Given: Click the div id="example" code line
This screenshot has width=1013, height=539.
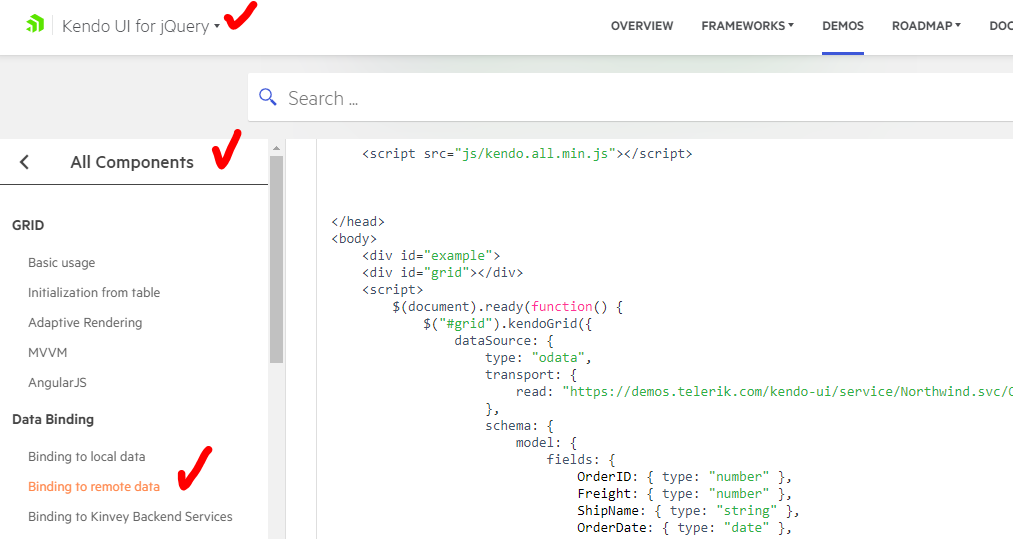Looking at the screenshot, I should point(431,256).
